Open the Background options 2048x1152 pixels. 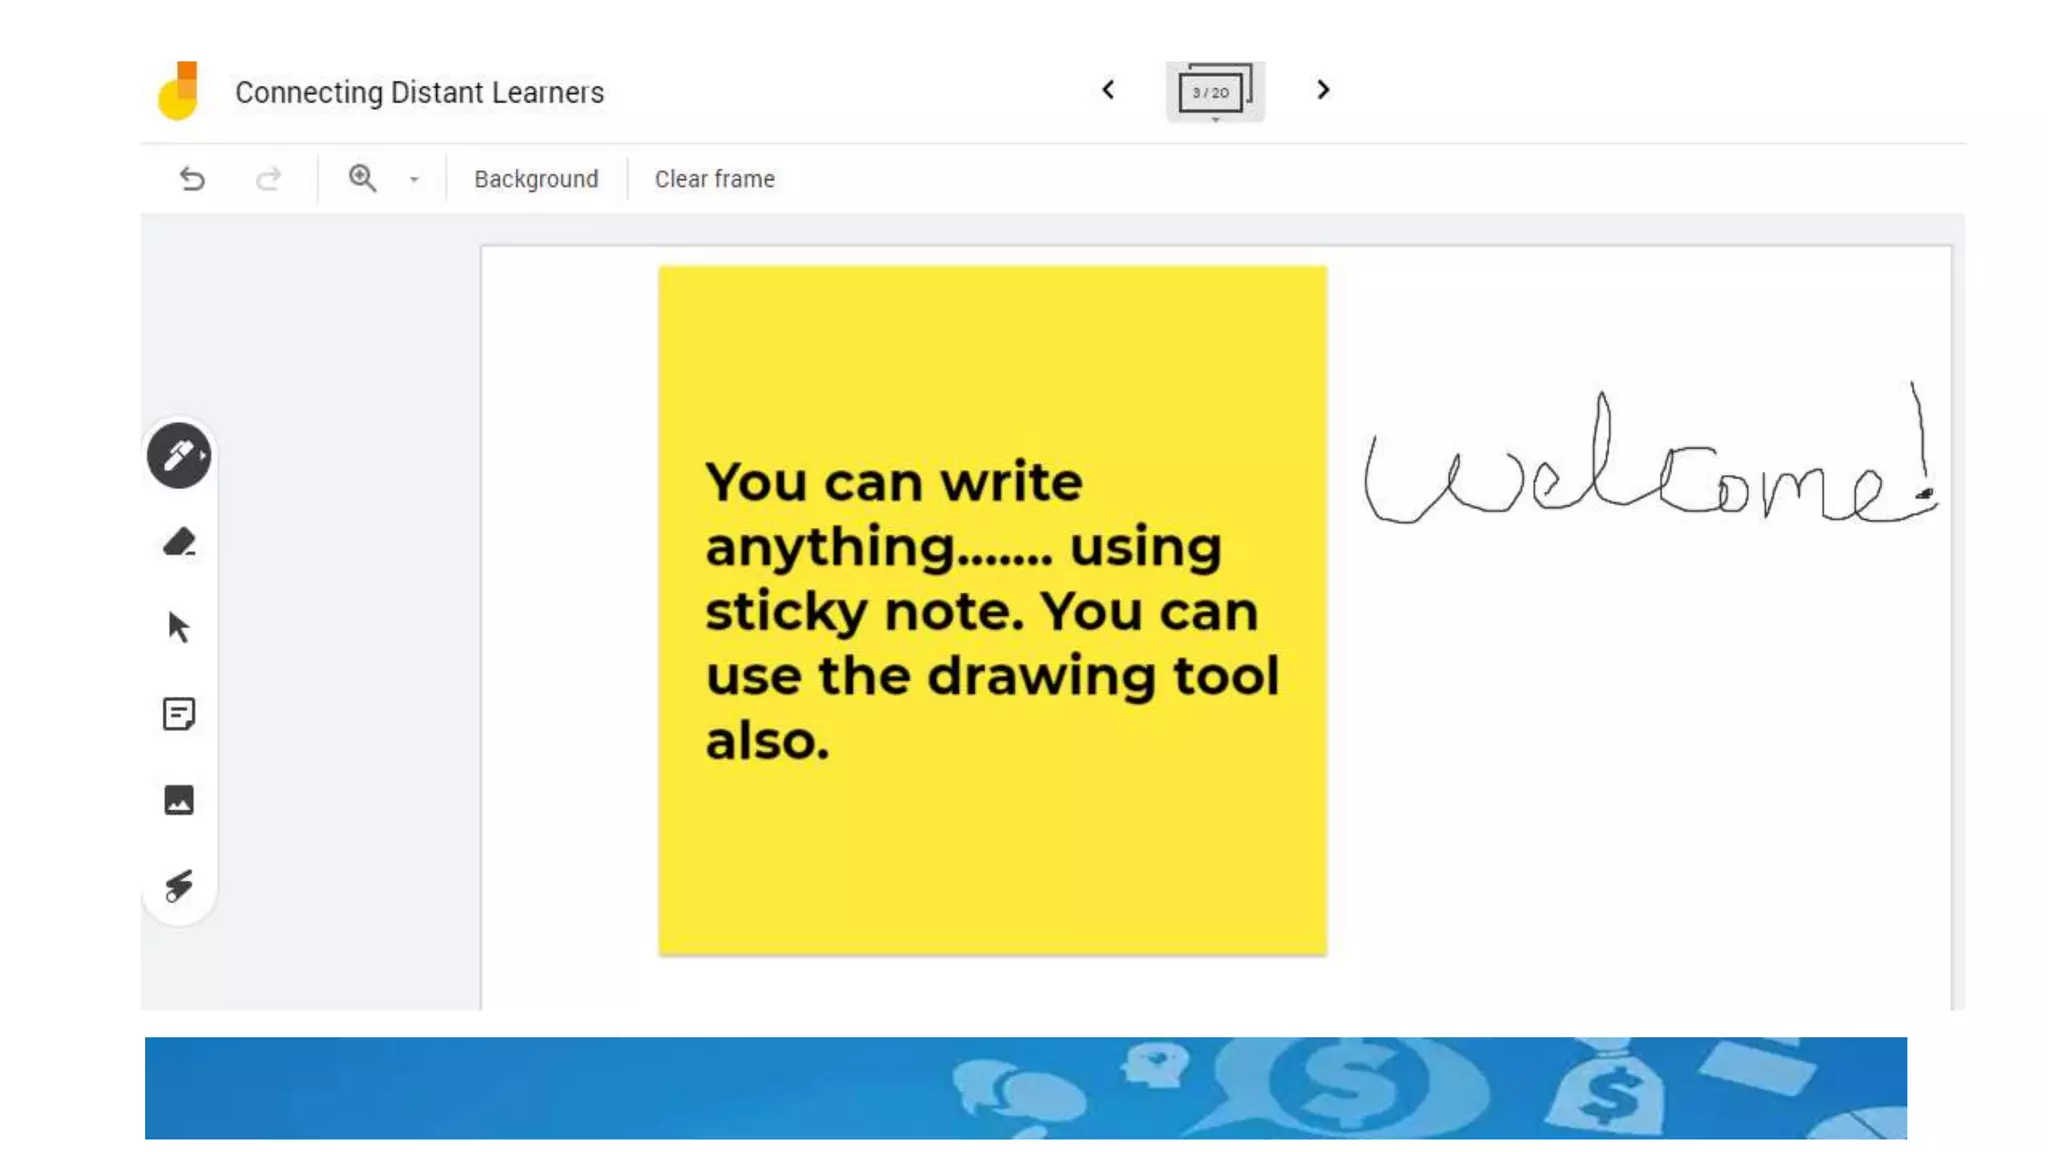point(536,179)
